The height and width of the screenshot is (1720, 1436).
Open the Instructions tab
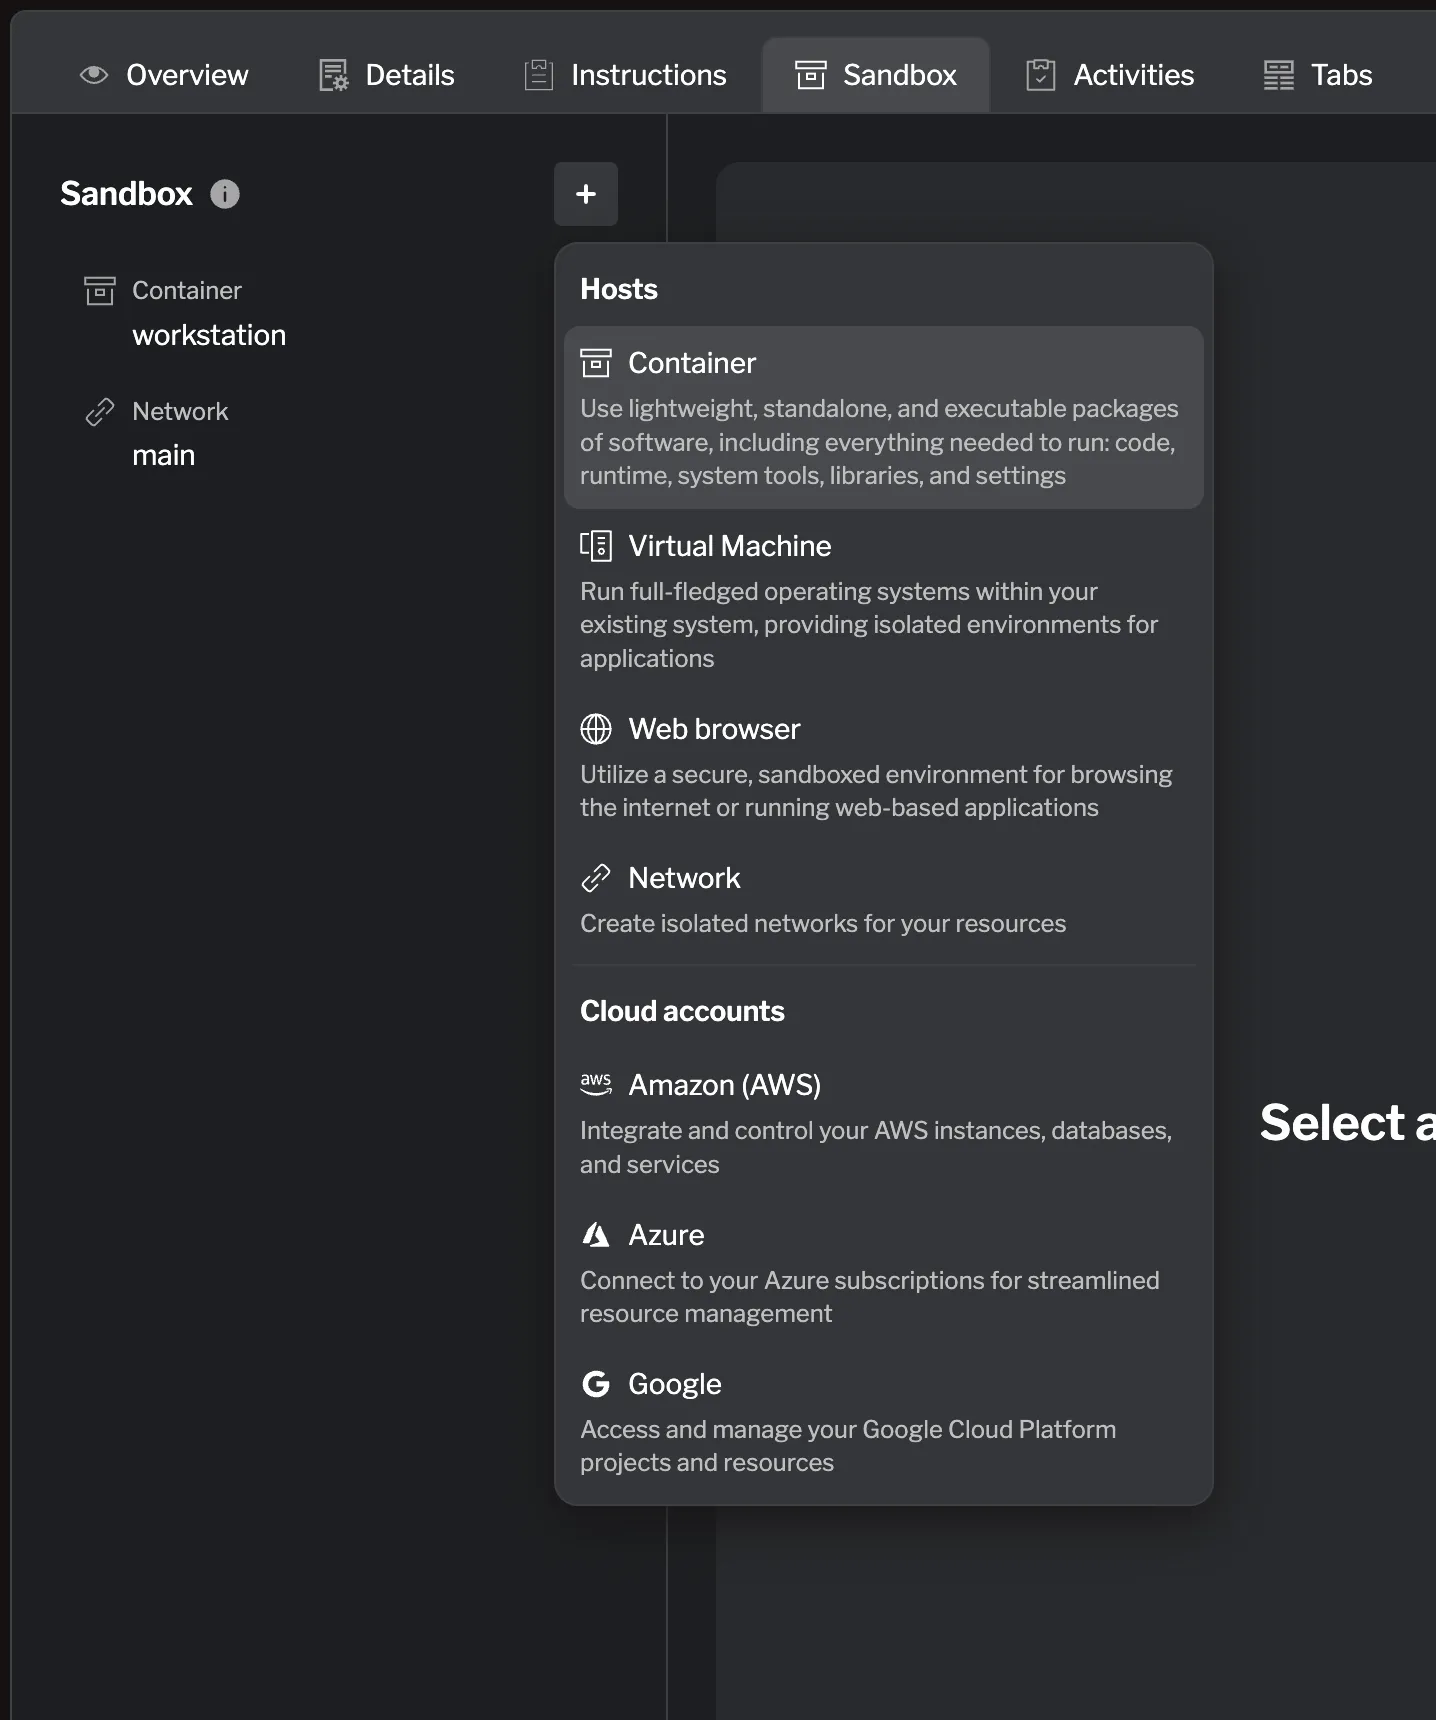coord(626,75)
